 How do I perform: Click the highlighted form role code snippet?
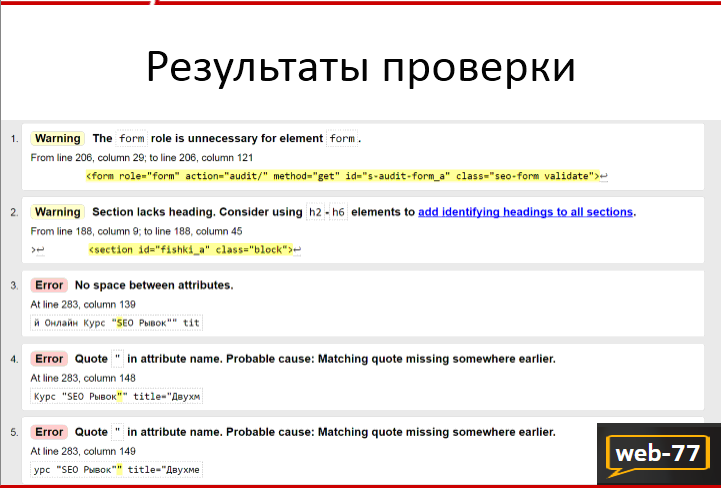[343, 176]
